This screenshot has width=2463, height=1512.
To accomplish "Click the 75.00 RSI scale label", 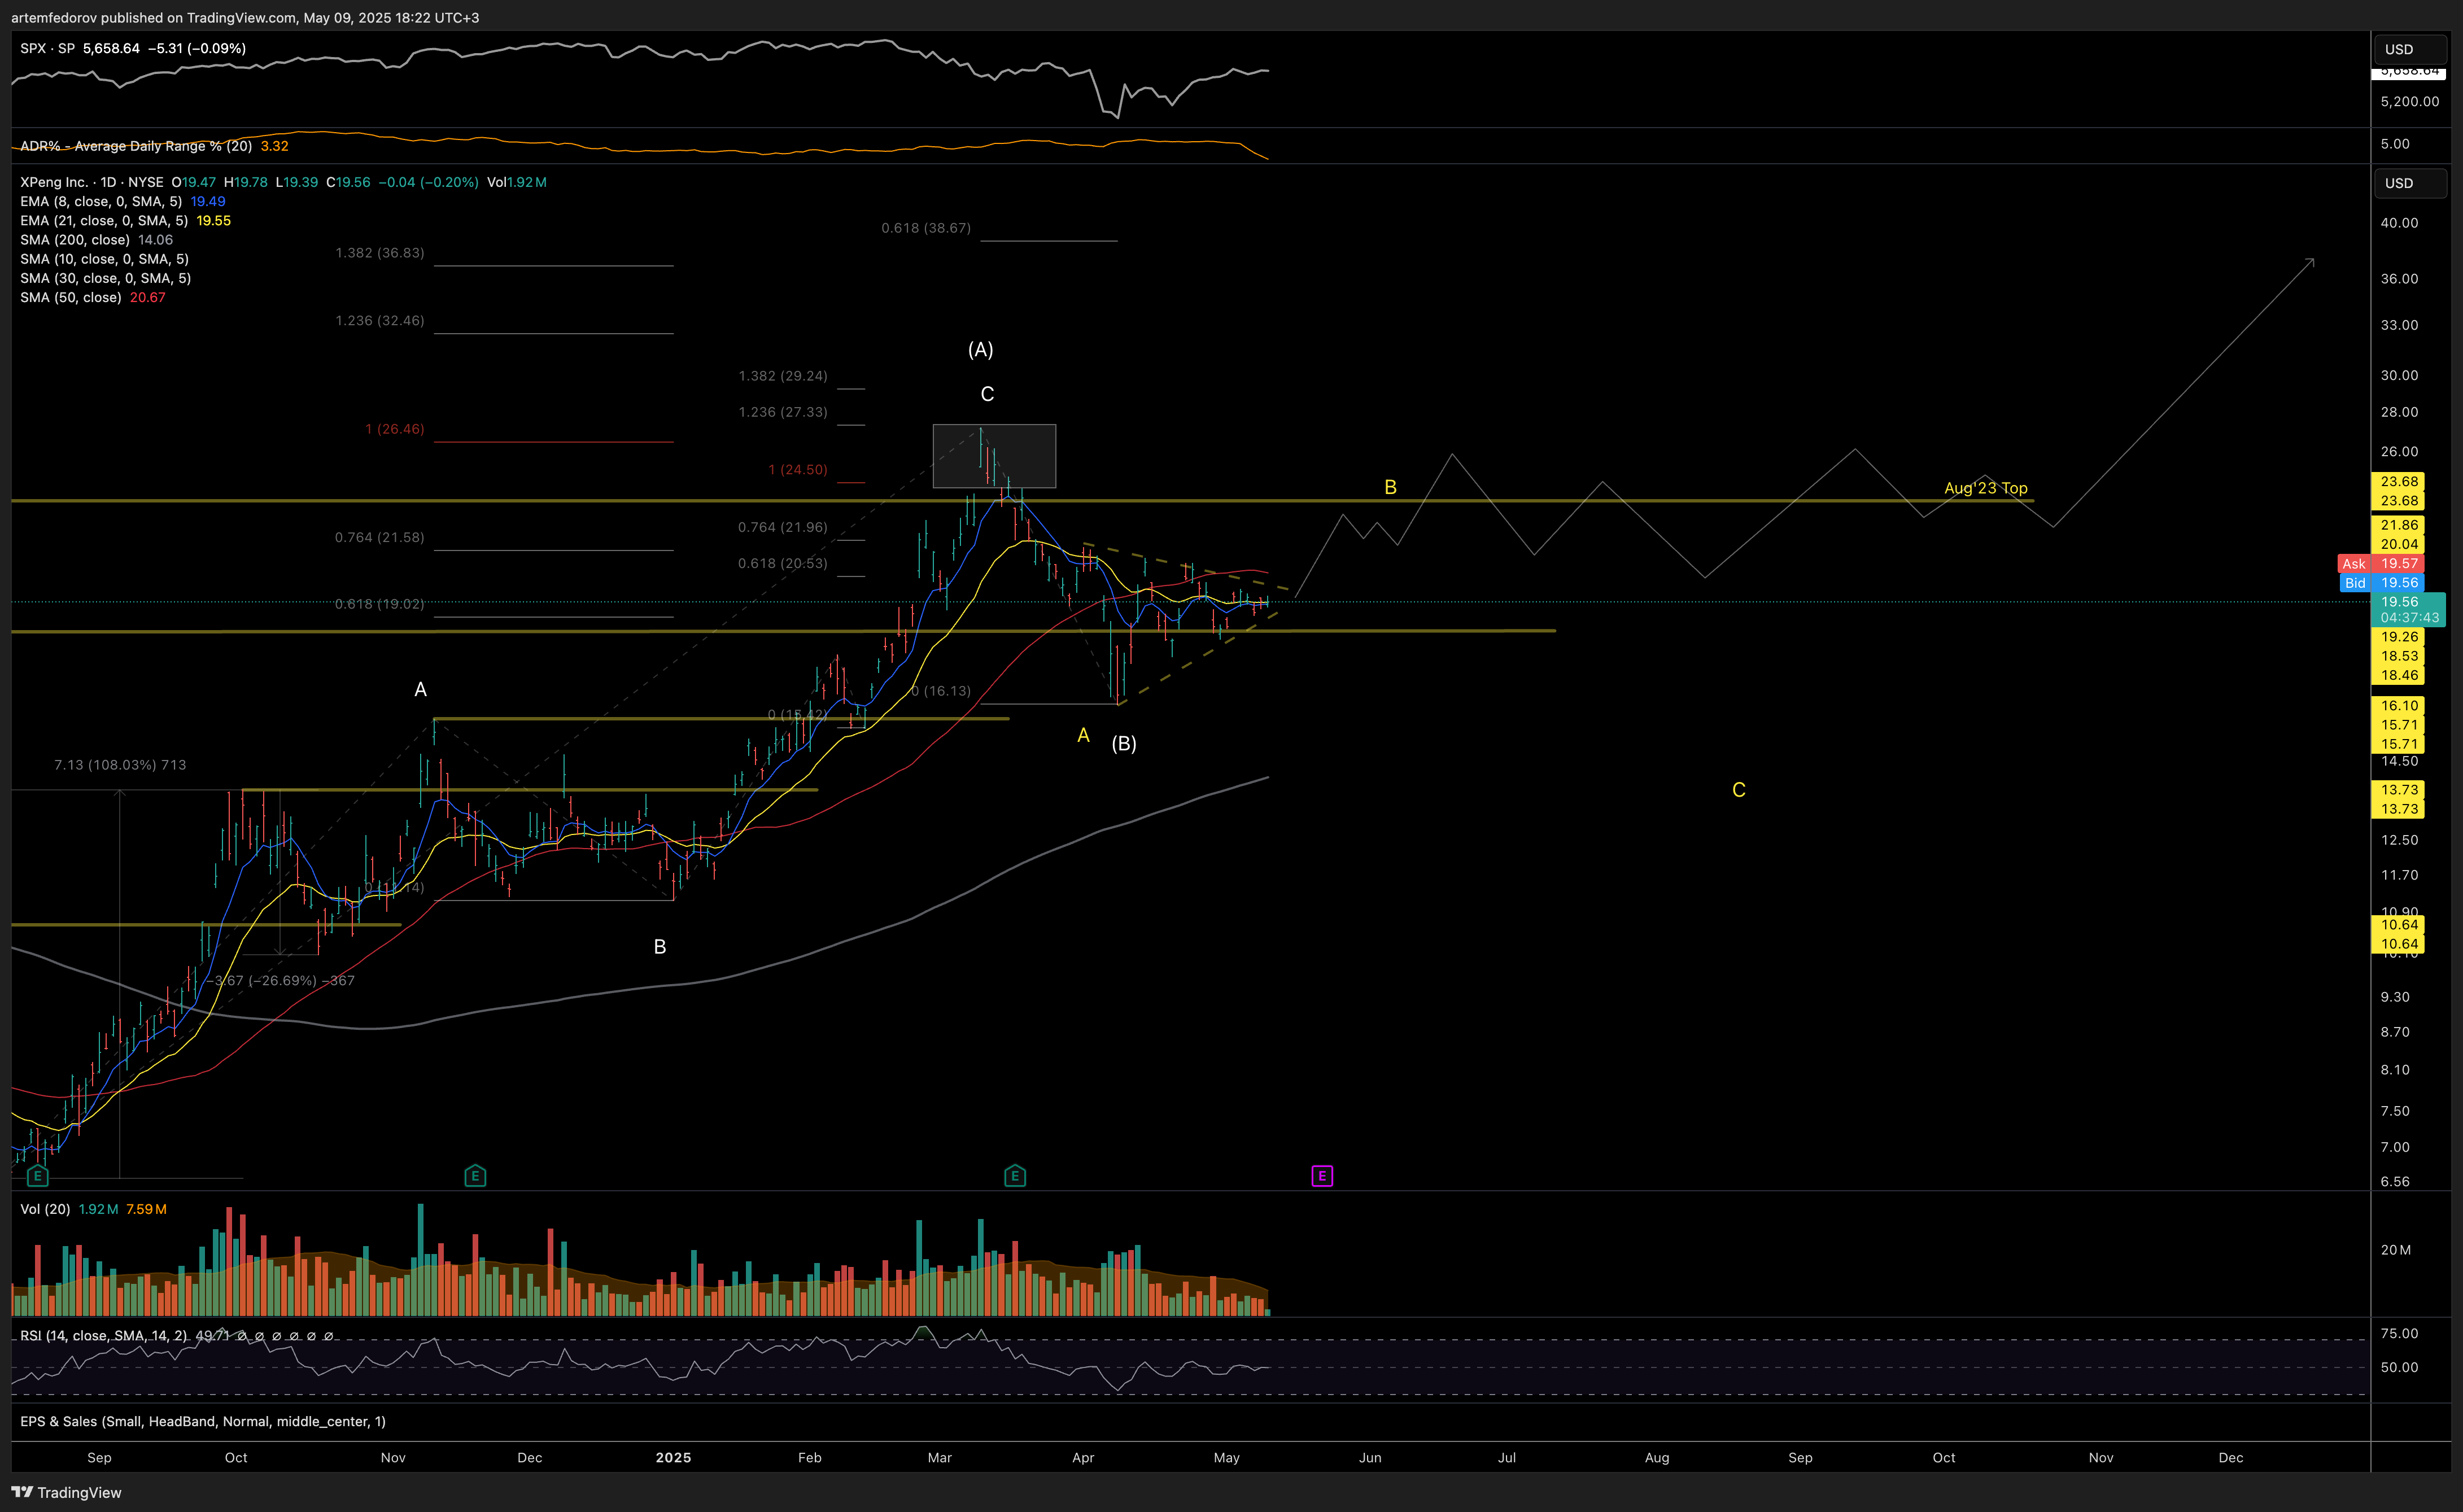I will (x=2399, y=1334).
